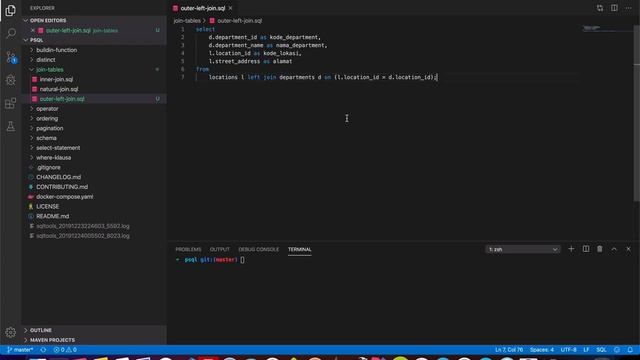Open the Source Control view
Screen dimensions: 640x360
coord(11,57)
